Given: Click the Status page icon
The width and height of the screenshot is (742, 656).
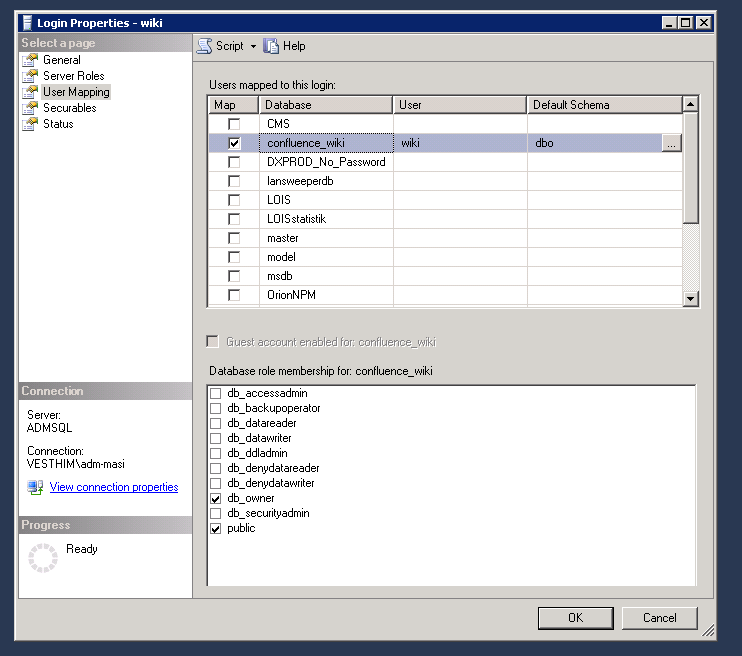Looking at the screenshot, I should [x=30, y=124].
